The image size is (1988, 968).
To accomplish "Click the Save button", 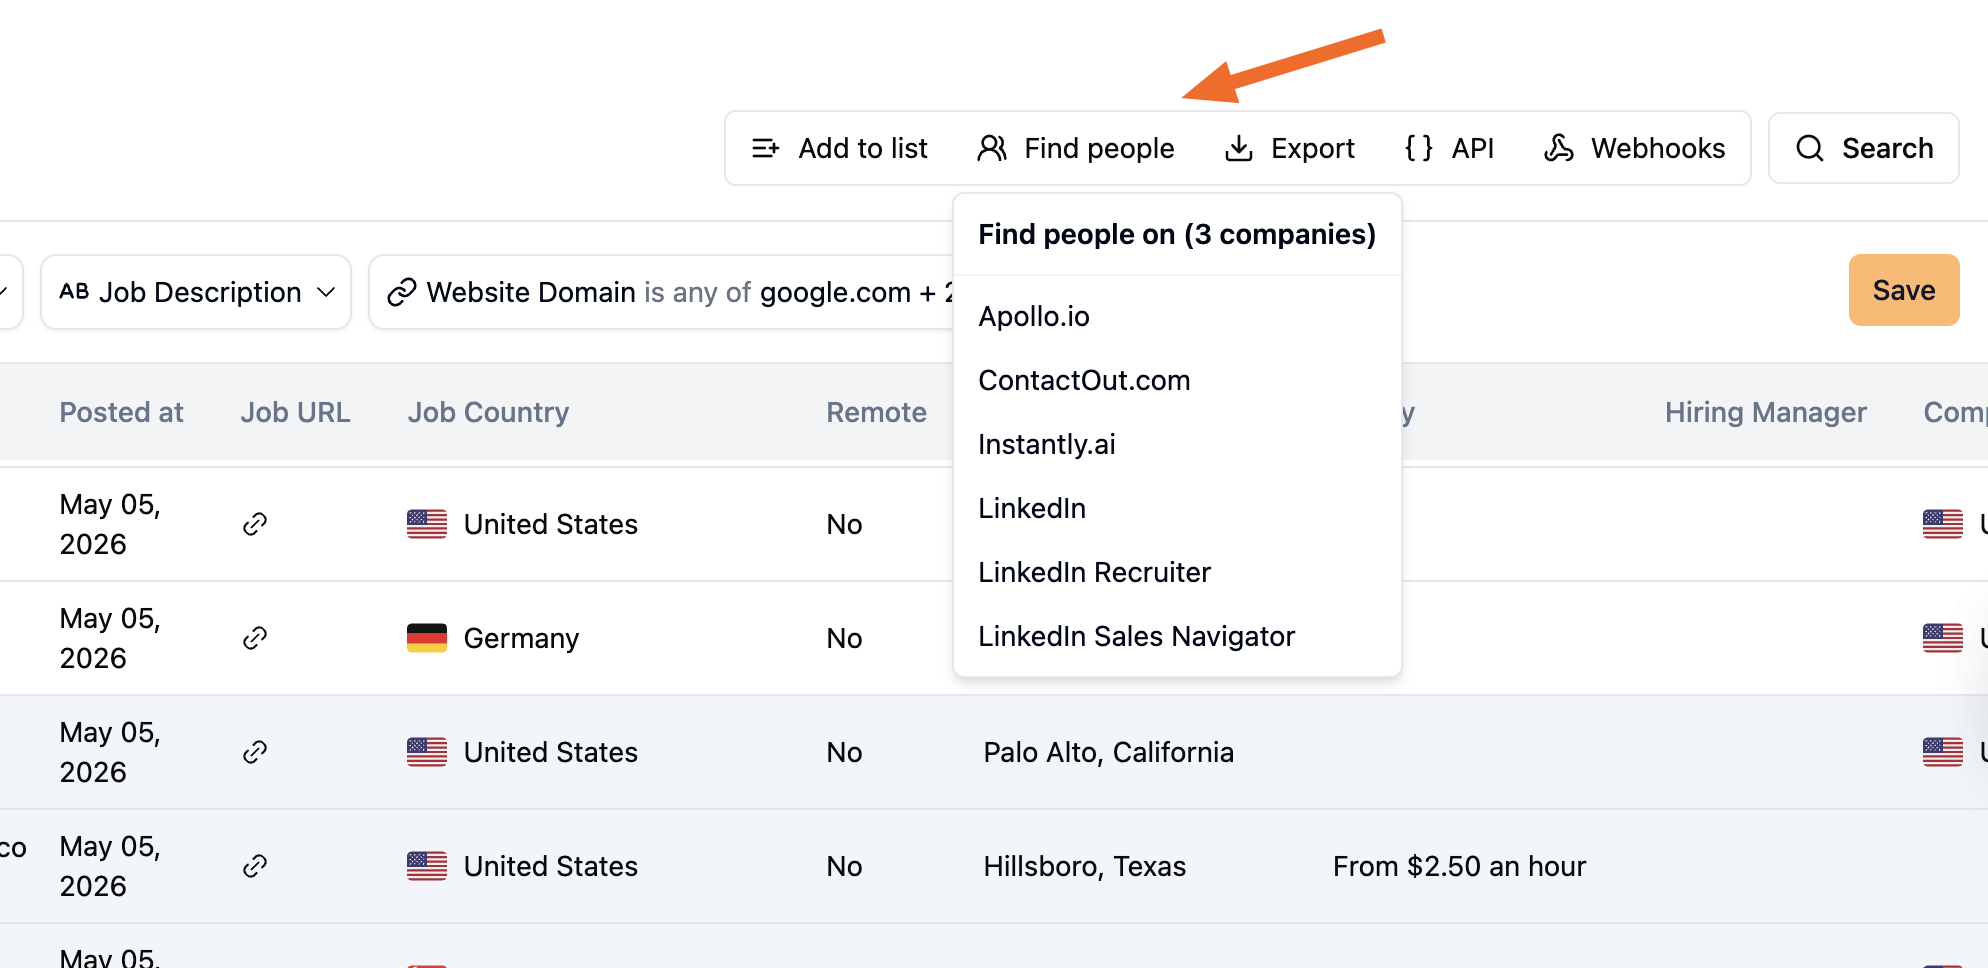I will [1904, 290].
